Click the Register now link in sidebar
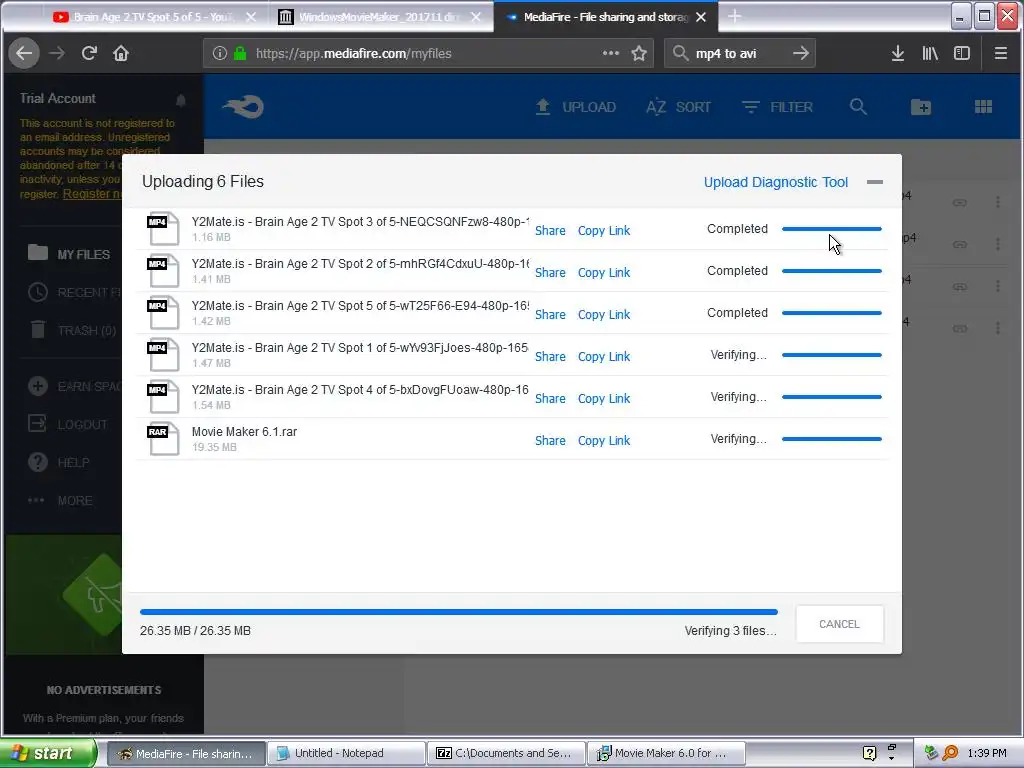 tap(92, 194)
